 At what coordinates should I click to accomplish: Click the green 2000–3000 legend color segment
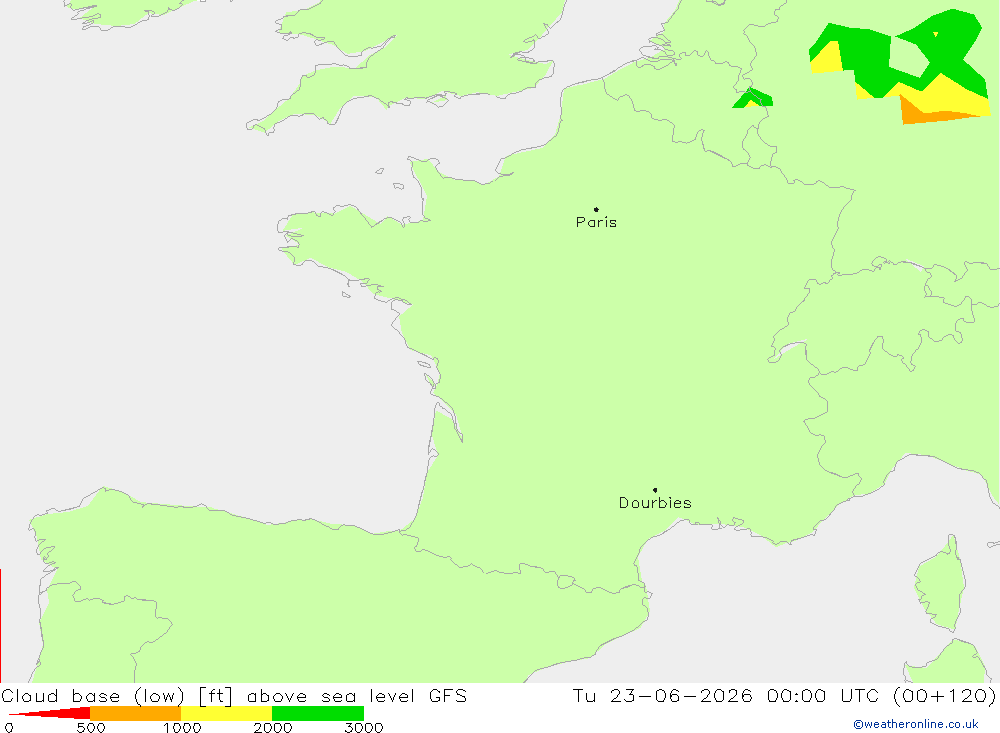[x=318, y=713]
